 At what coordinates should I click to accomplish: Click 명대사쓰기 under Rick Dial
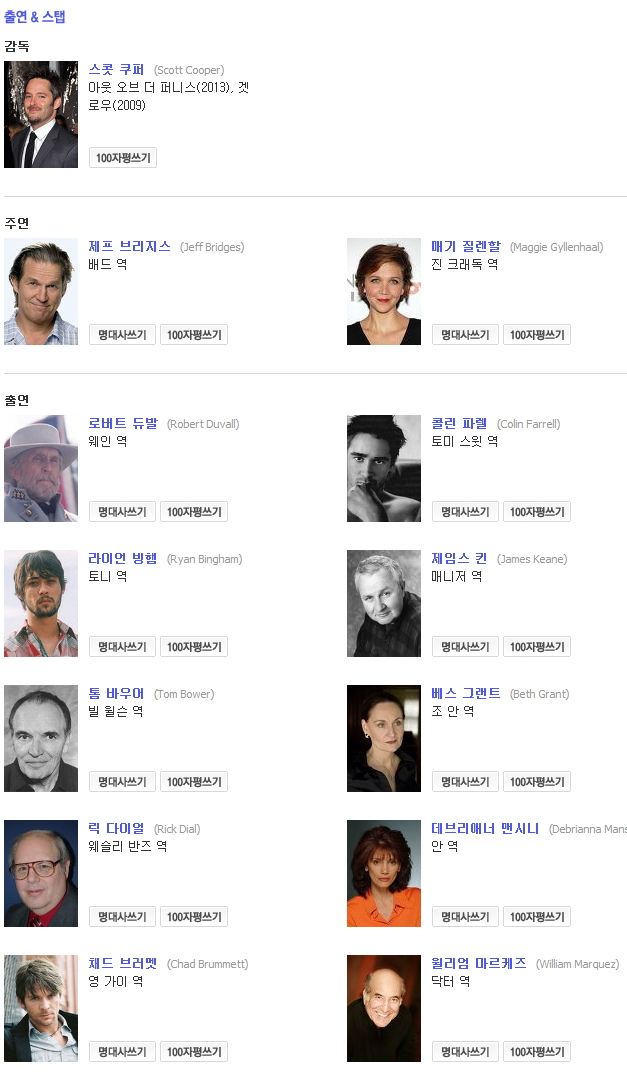pos(122,917)
